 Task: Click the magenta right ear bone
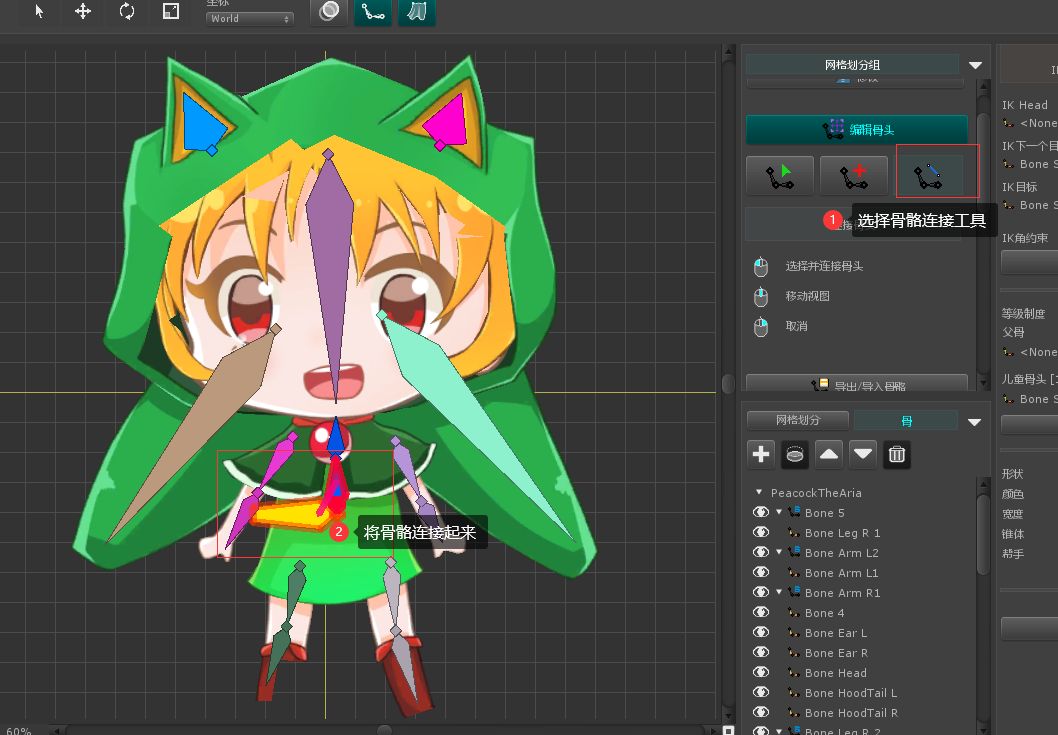(450, 125)
